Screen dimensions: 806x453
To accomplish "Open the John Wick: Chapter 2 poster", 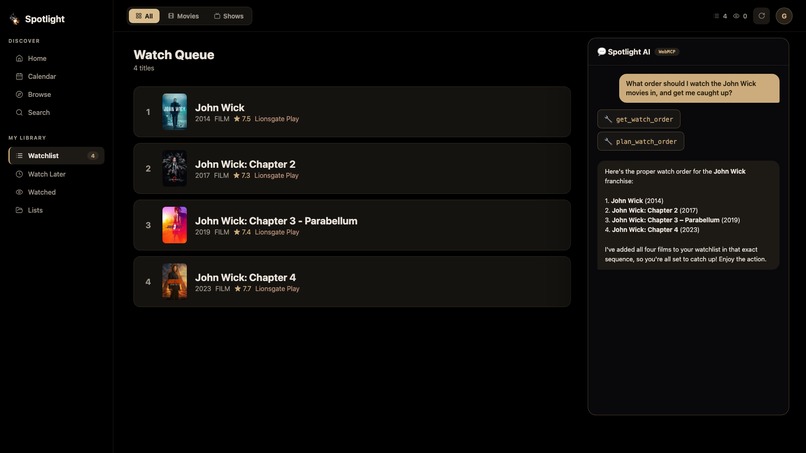I will coord(175,168).
